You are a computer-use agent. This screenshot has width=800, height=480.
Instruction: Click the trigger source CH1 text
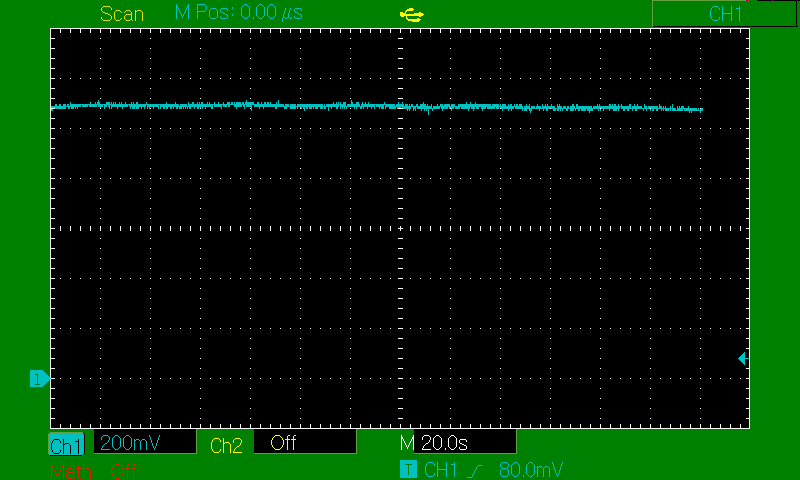(x=440, y=470)
